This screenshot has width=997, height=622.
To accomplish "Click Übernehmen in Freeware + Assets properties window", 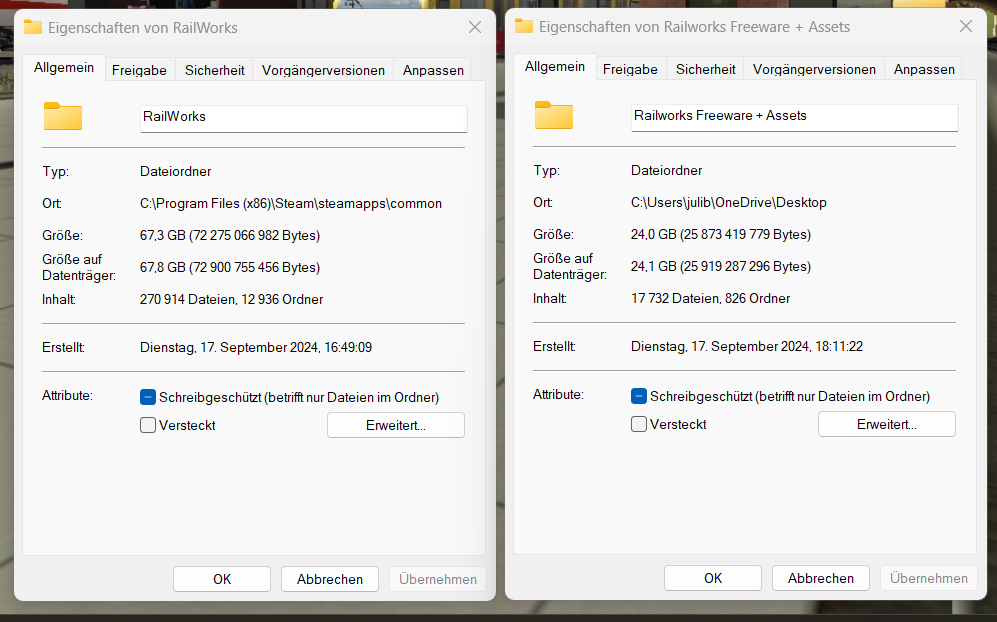I will point(929,577).
